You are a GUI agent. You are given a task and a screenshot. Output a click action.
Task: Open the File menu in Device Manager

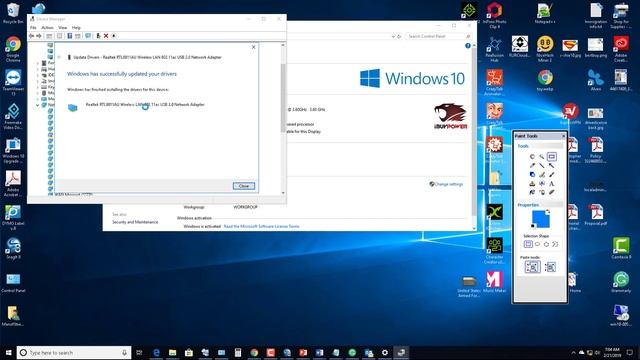tap(33, 27)
